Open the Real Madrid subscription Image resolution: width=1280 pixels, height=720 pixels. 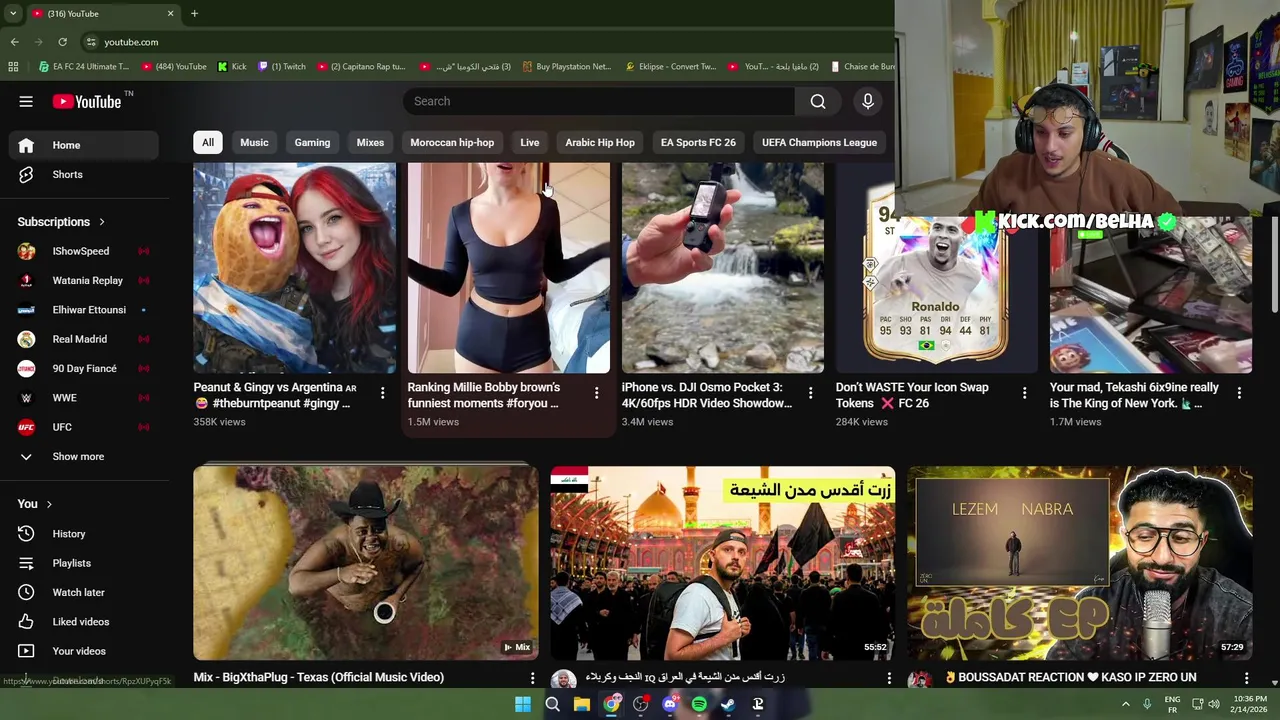click(x=86, y=339)
